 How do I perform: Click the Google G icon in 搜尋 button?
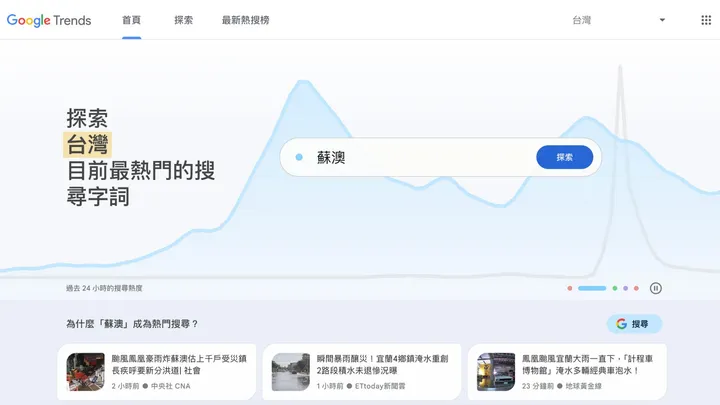tap(621, 324)
